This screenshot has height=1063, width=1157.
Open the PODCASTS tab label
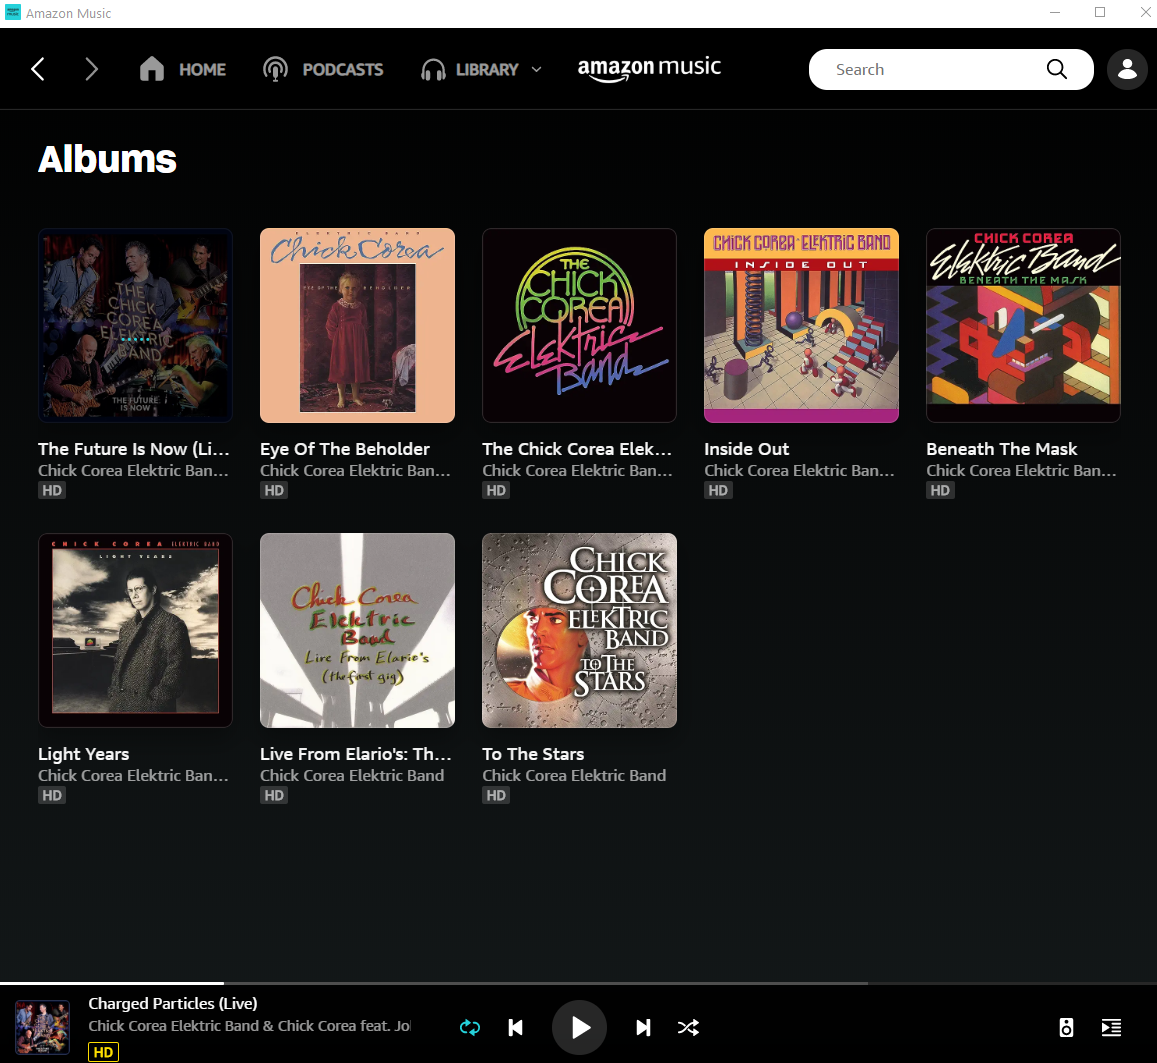342,69
